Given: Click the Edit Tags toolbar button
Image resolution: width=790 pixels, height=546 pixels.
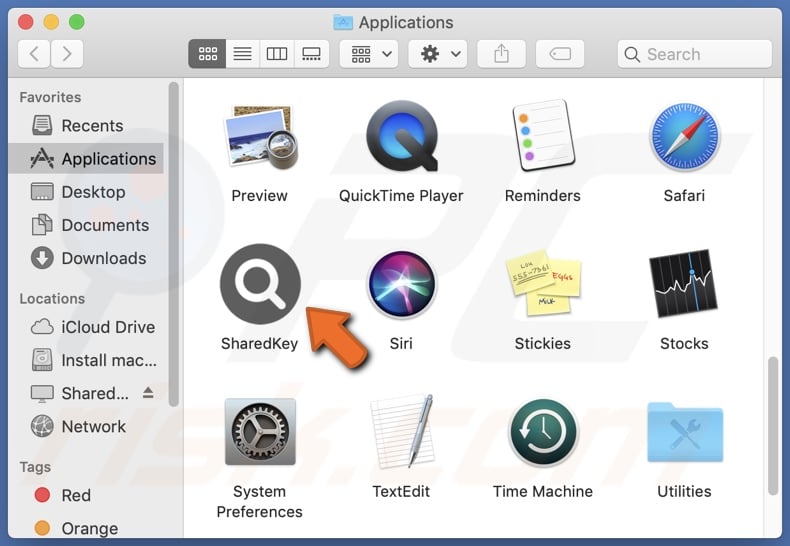Looking at the screenshot, I should click(x=560, y=53).
